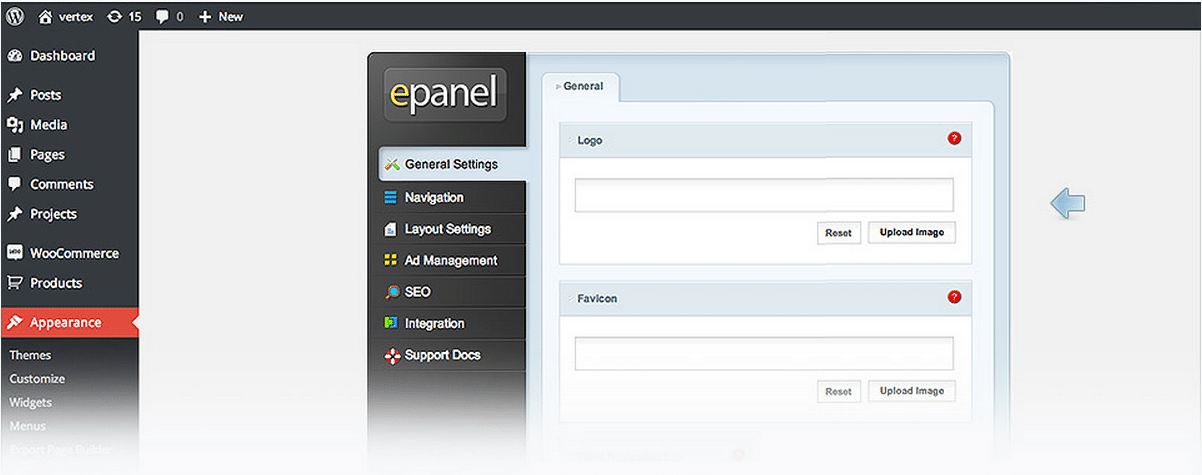Screen dimensions: 1202x475
Task: Select Layout Settings in epanel sidebar
Action: coord(447,229)
